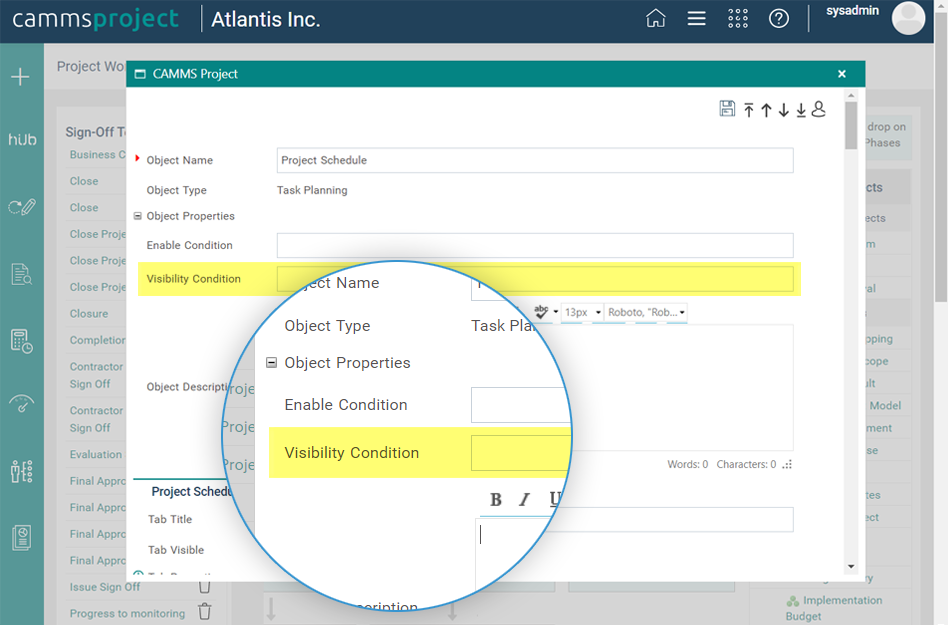The height and width of the screenshot is (625, 948).
Task: Open the Roboto font family dropdown
Action: 646,312
